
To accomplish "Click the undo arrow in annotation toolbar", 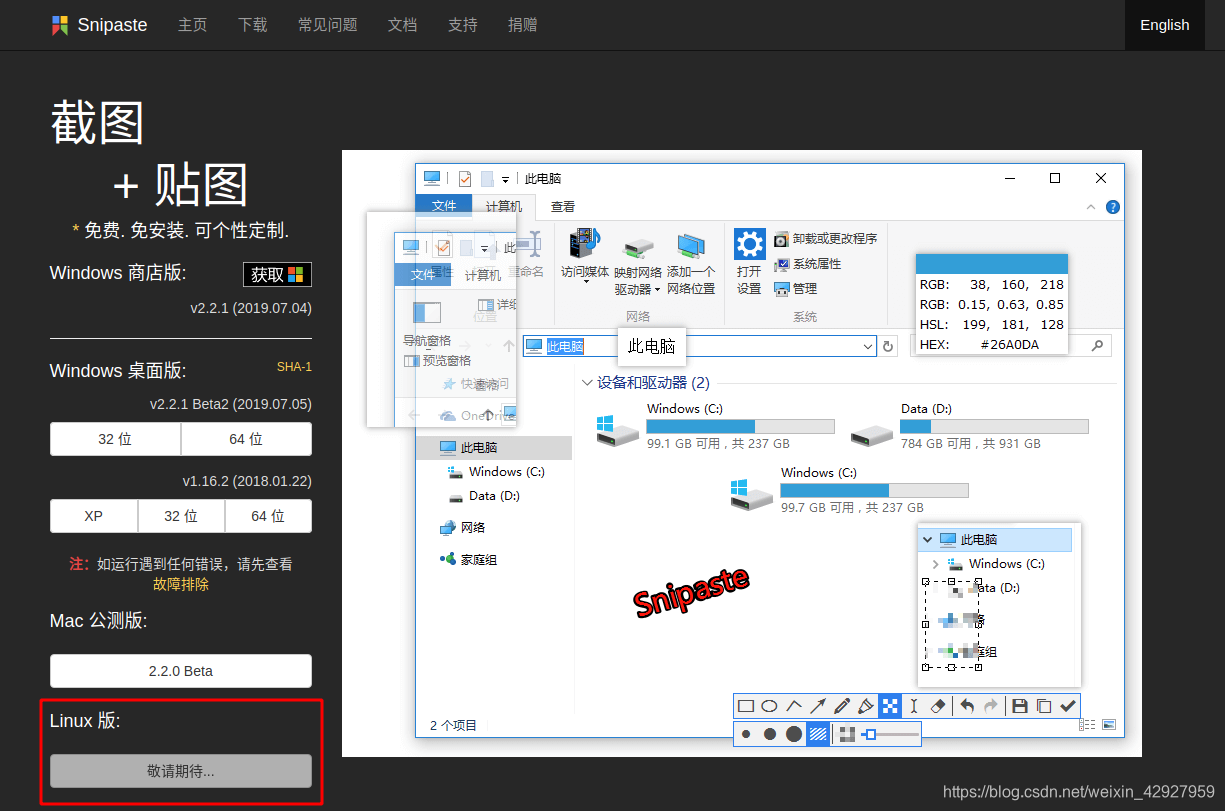I will coord(967,706).
